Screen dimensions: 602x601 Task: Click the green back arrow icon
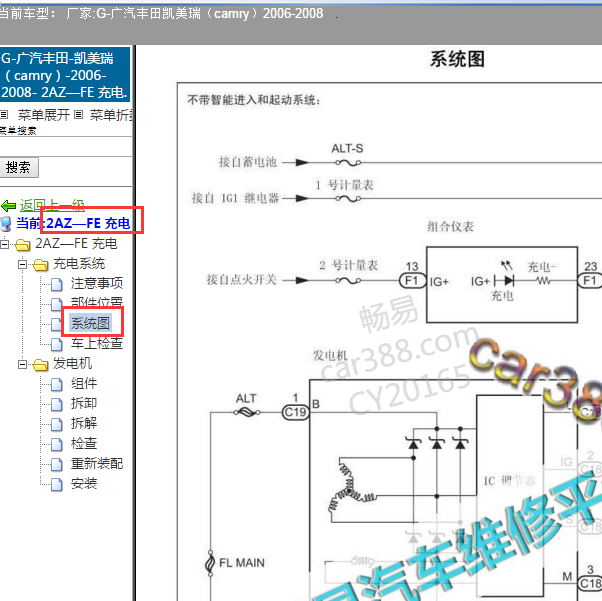pos(8,206)
